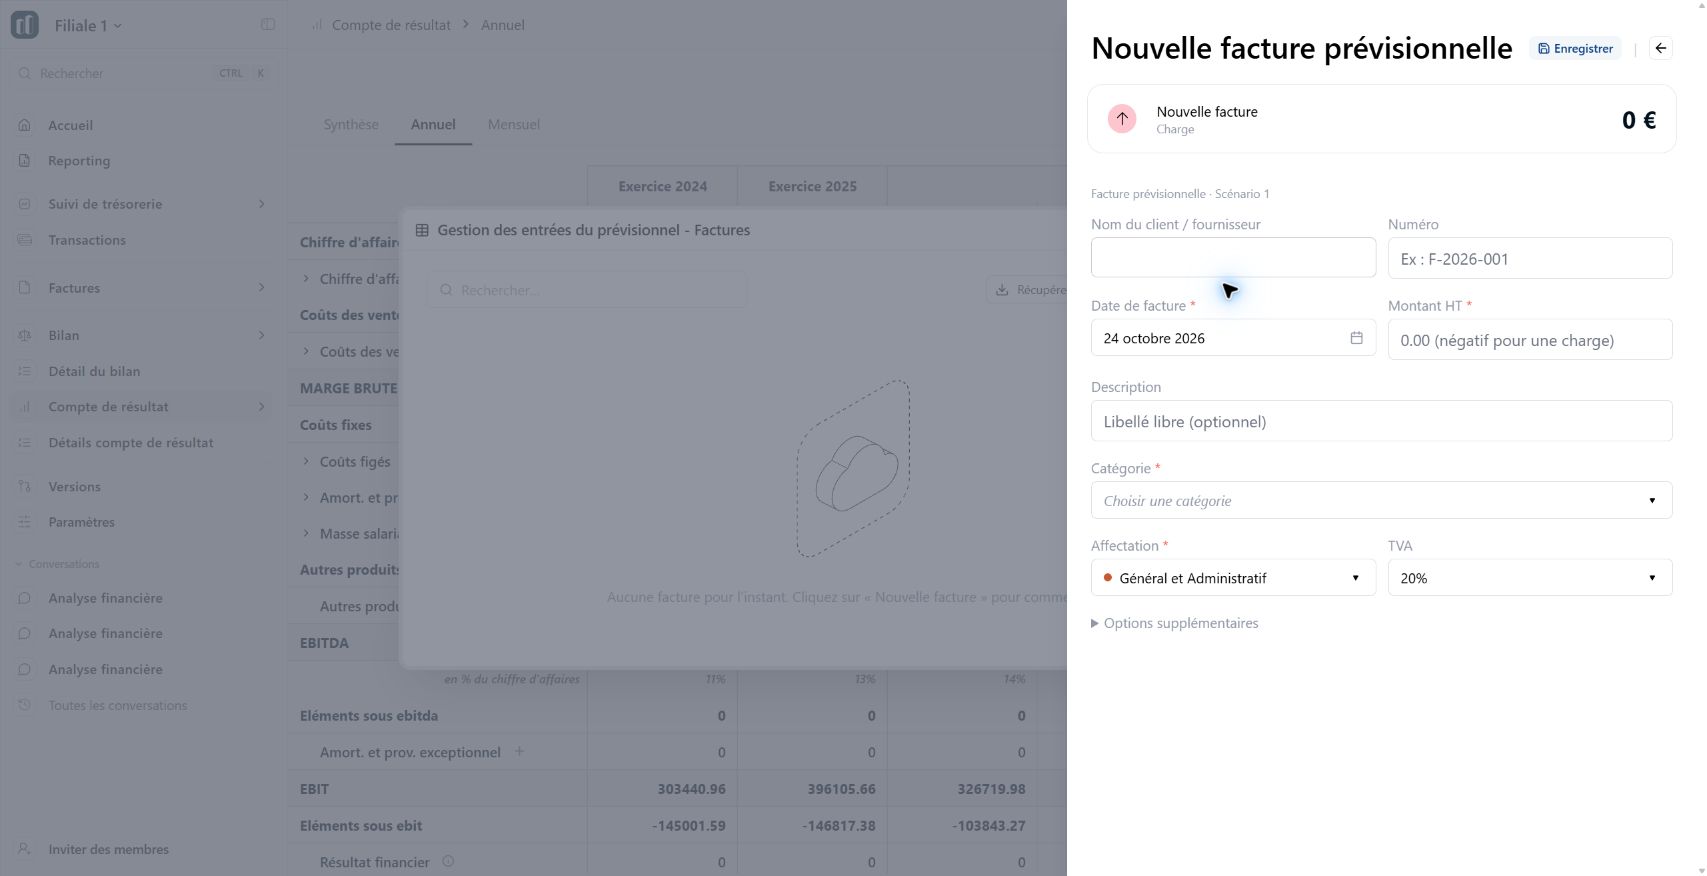Click the calendar icon in Date de facture
The width and height of the screenshot is (1707, 876).
(x=1356, y=338)
